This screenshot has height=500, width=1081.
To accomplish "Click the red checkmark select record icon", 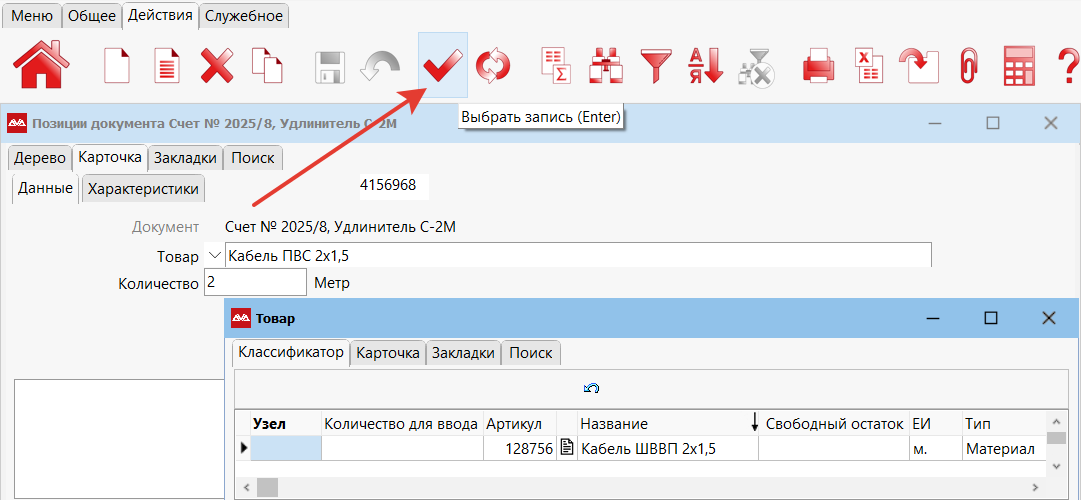I will click(441, 66).
